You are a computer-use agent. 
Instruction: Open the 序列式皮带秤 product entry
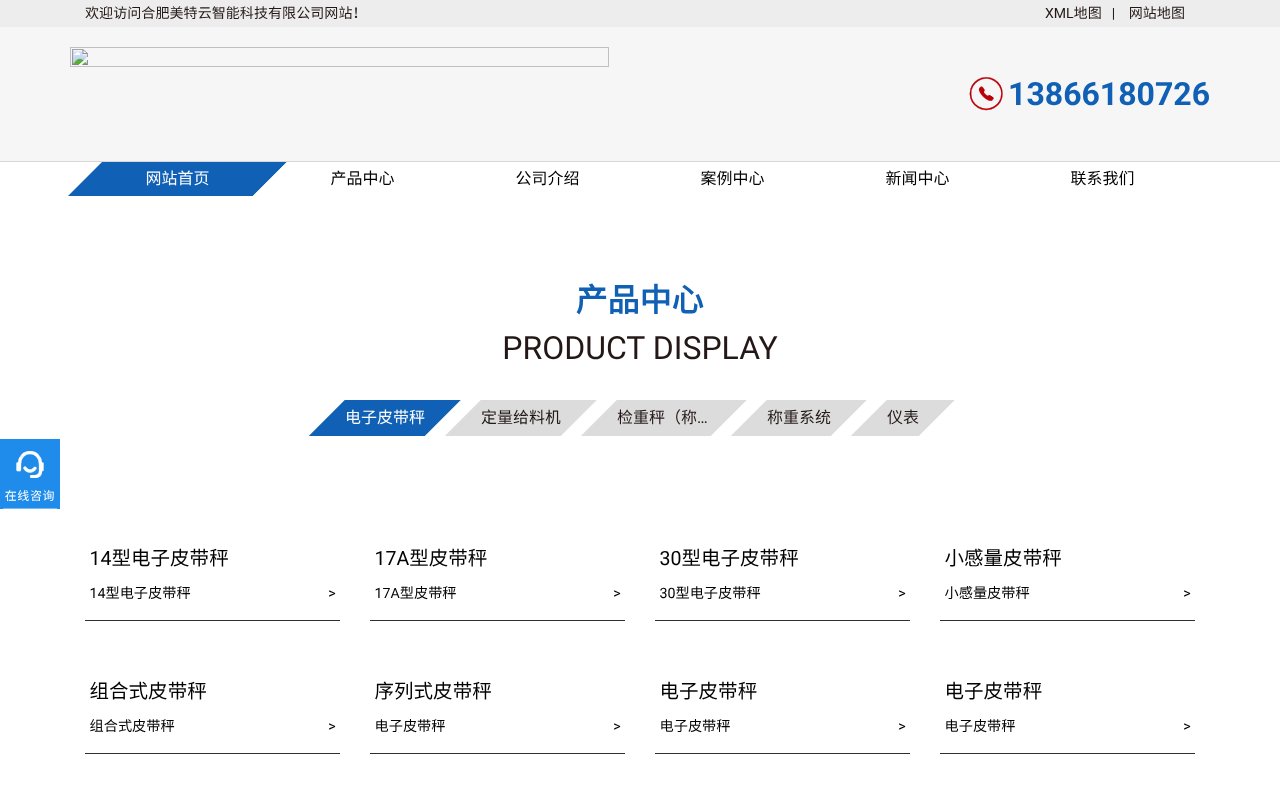click(433, 691)
